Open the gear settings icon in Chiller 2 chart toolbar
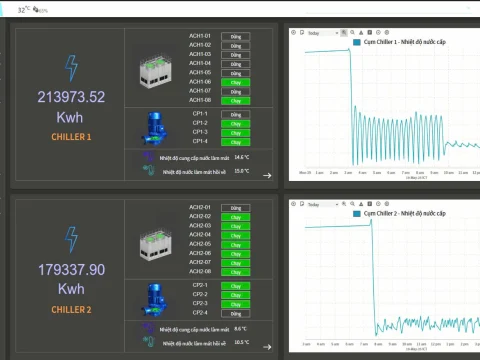Screen dimensions: 480x360 point(387,204)
